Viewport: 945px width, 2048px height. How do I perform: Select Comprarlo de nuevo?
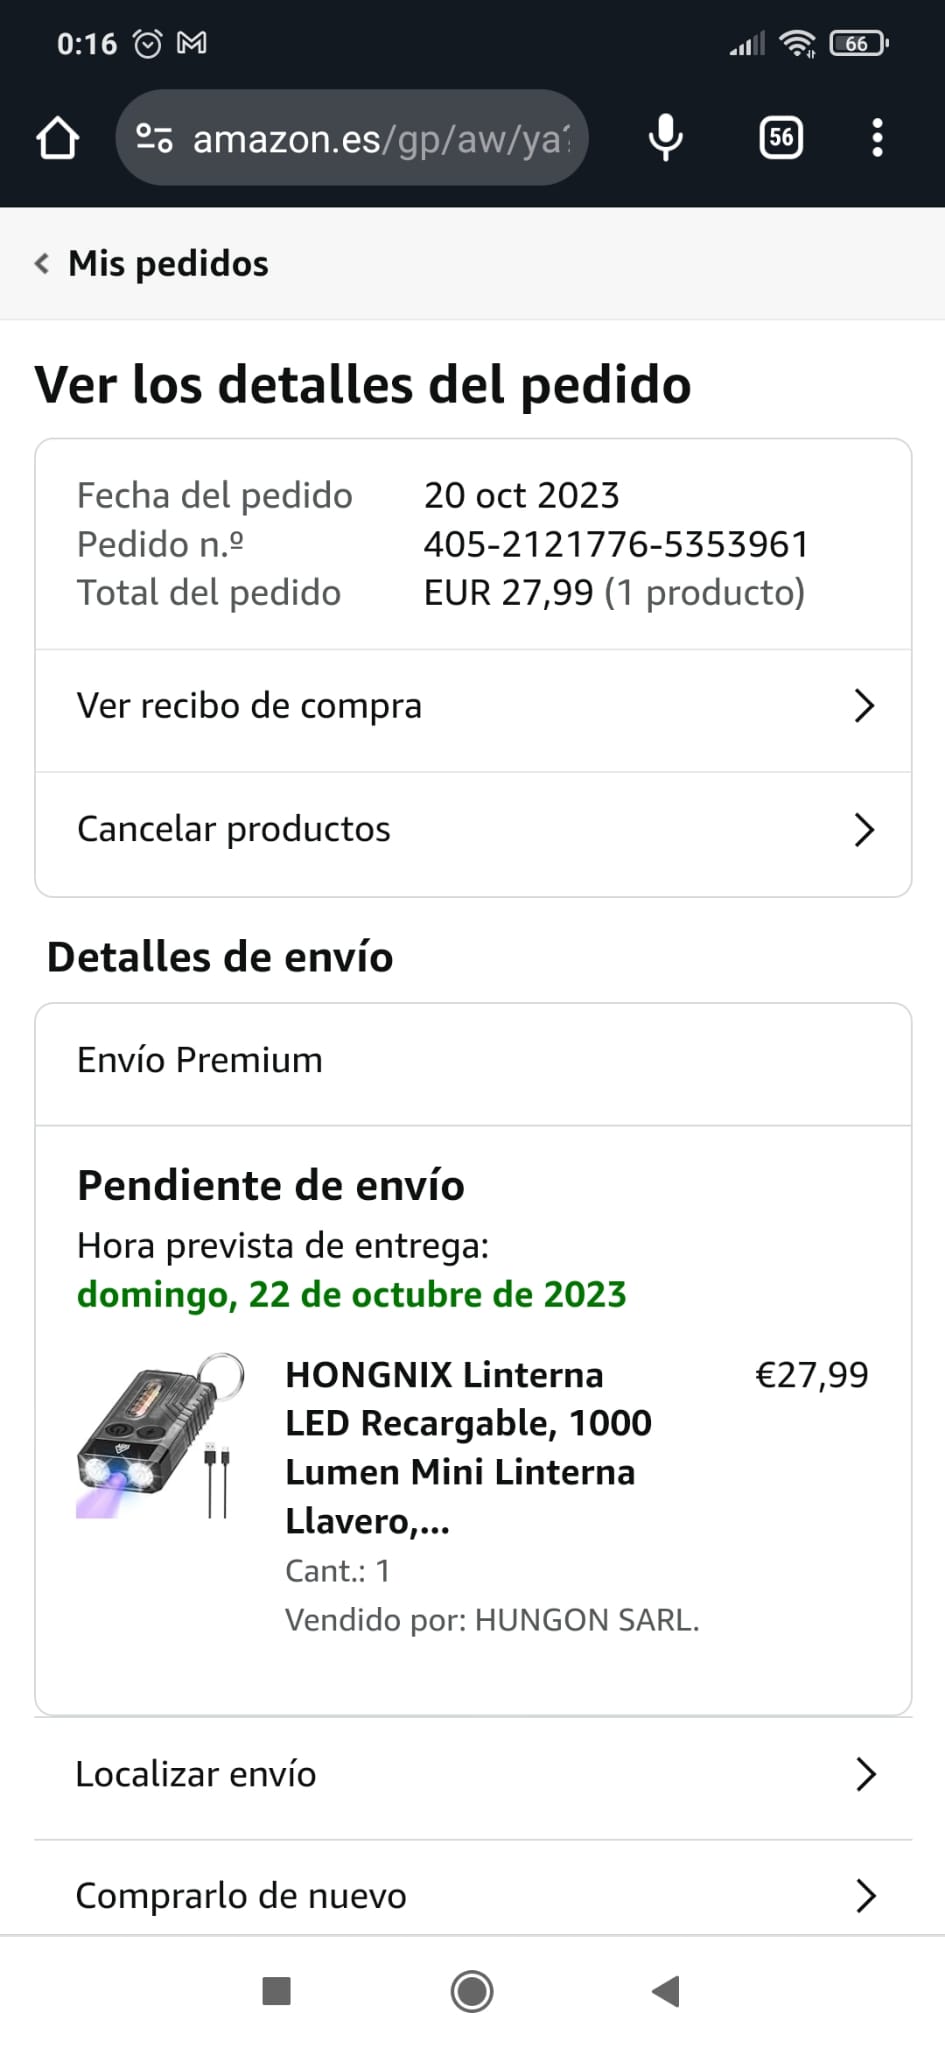241,1895
